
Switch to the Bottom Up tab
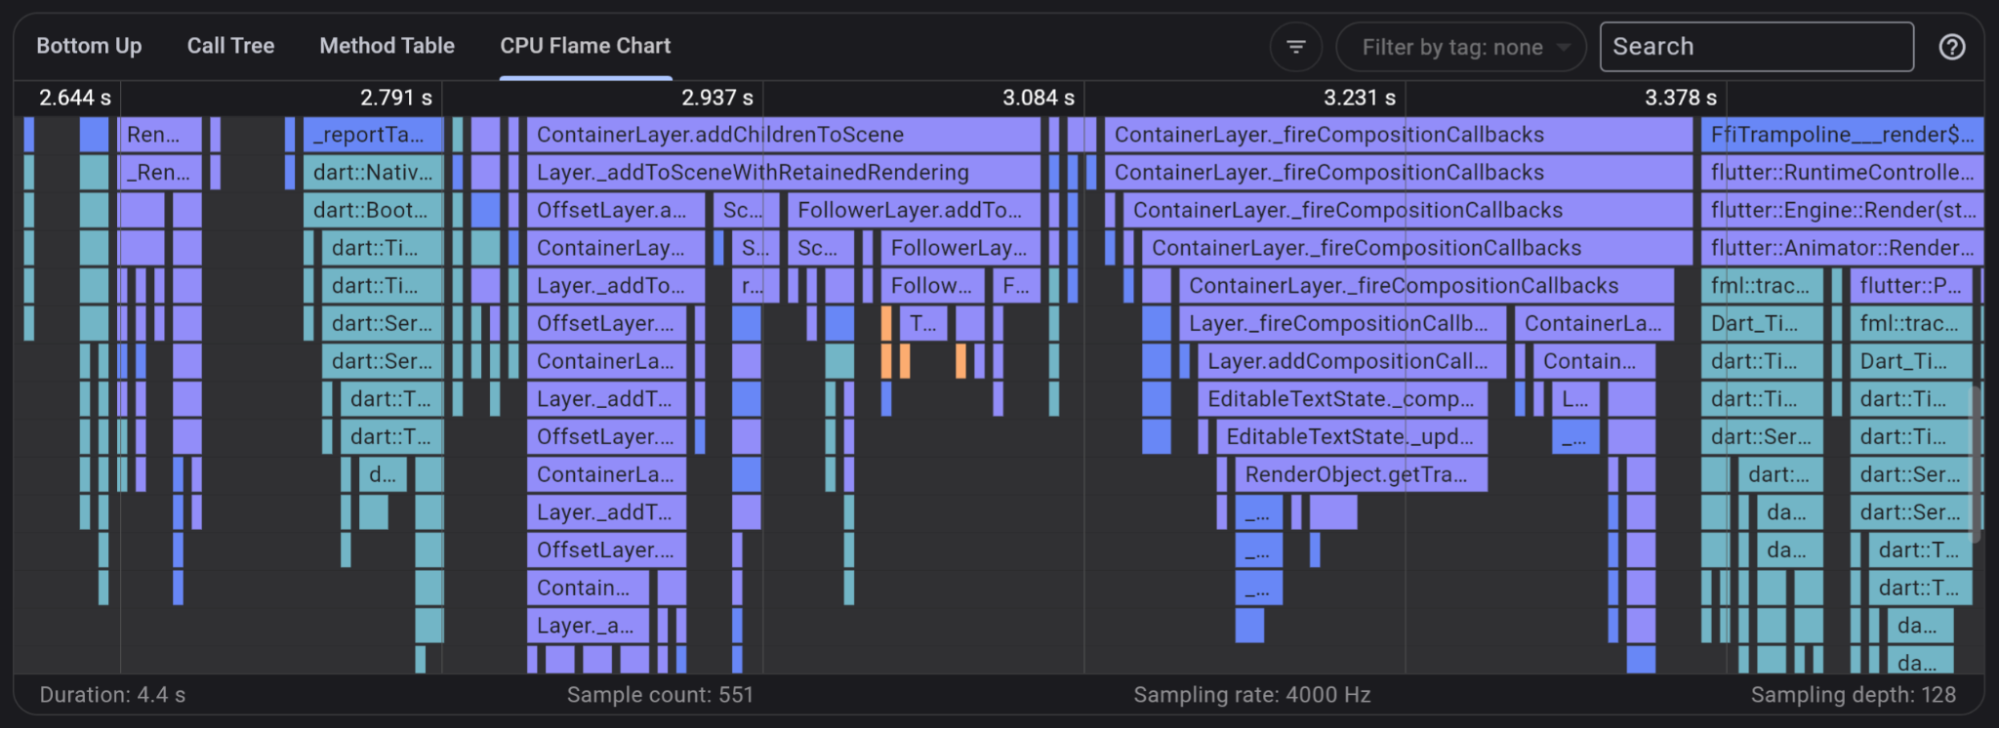89,46
